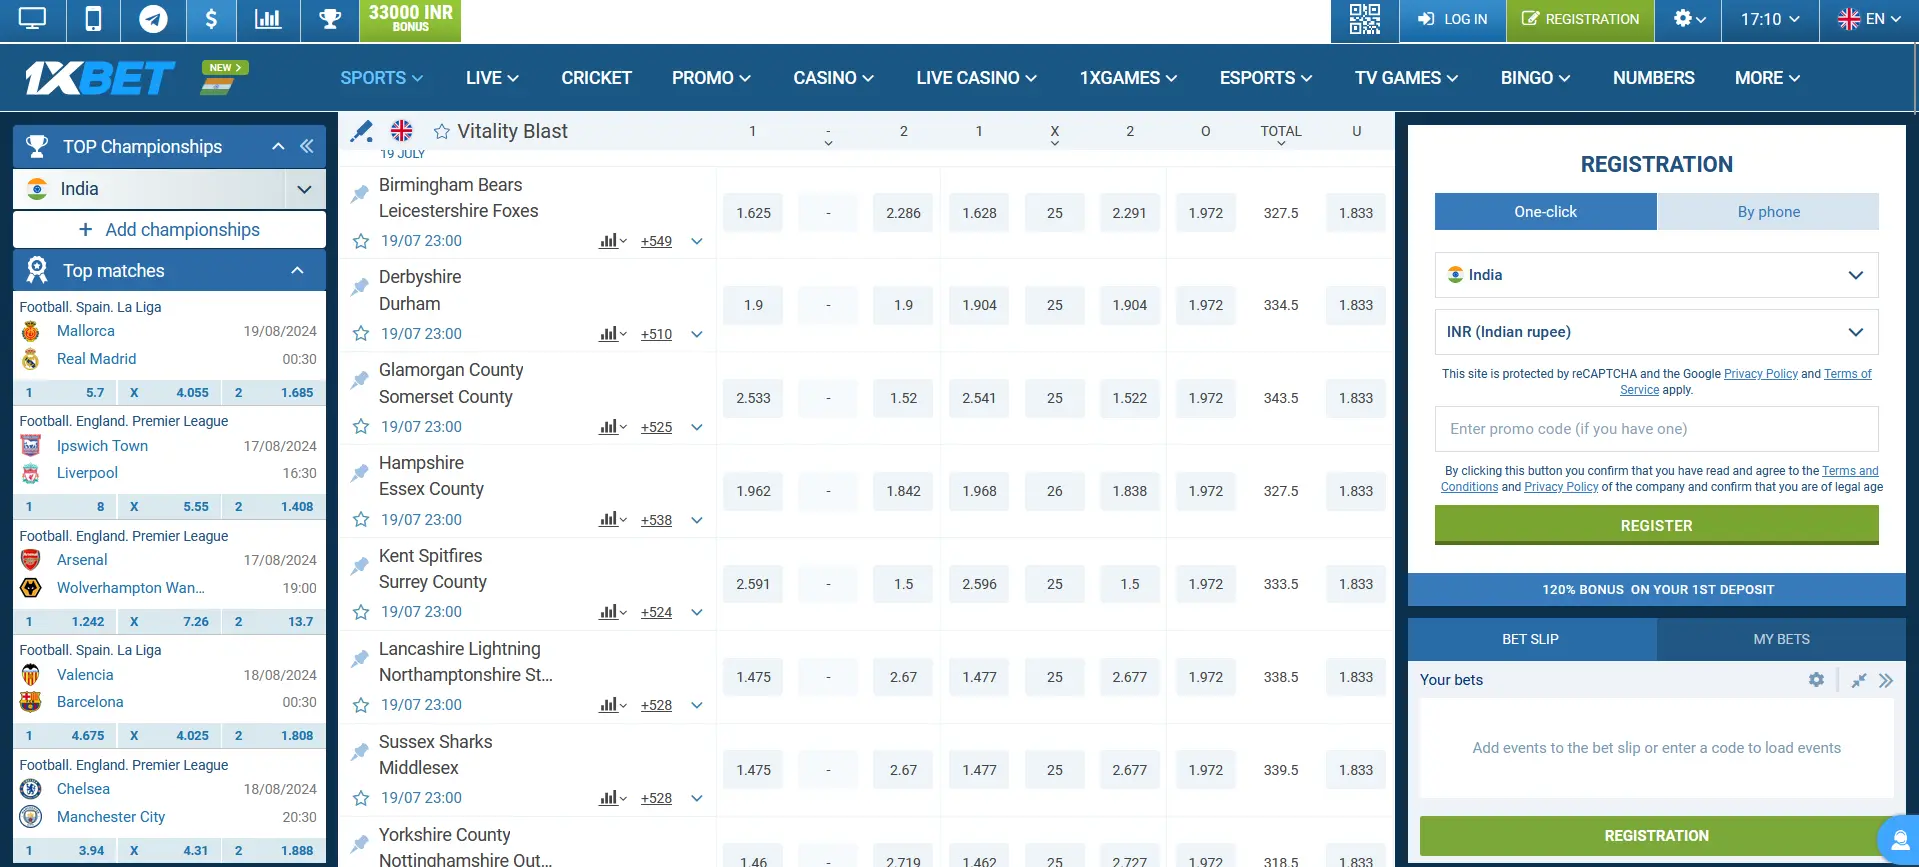Open the trophy results icon in top bar
This screenshot has height=867, width=1919.
pos(329,19)
